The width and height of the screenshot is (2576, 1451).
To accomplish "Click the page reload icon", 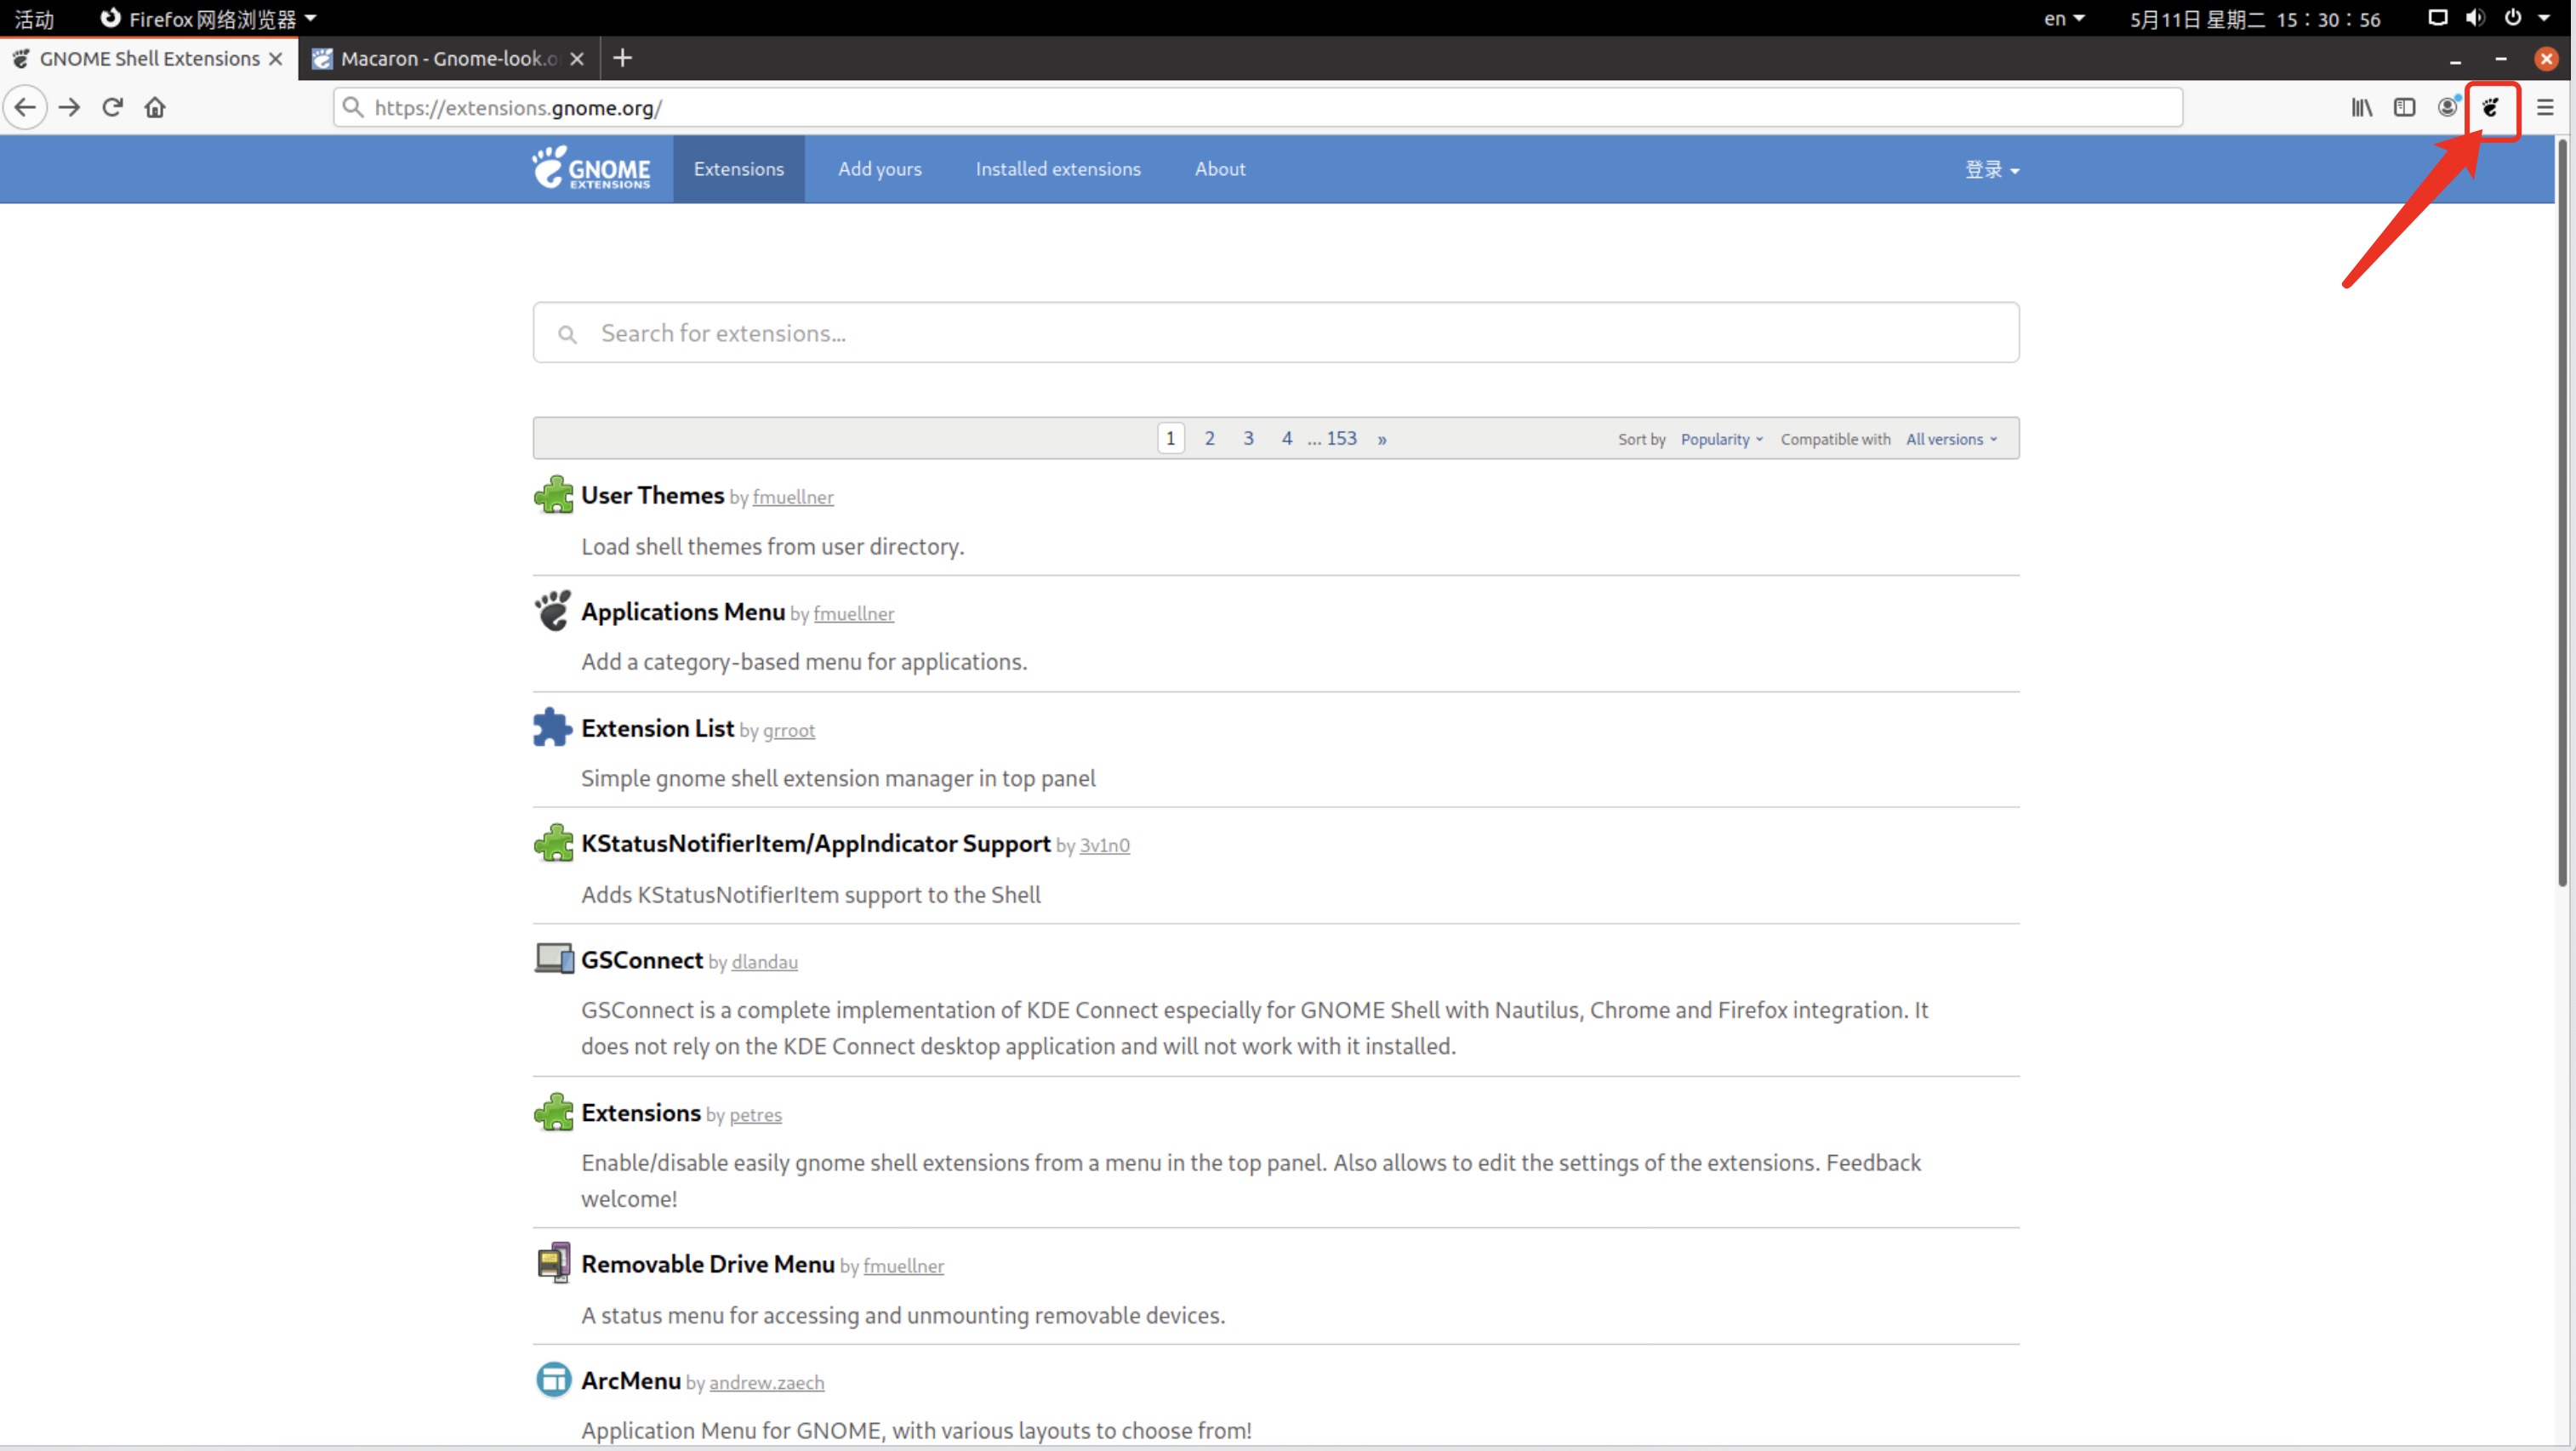I will pyautogui.click(x=110, y=106).
